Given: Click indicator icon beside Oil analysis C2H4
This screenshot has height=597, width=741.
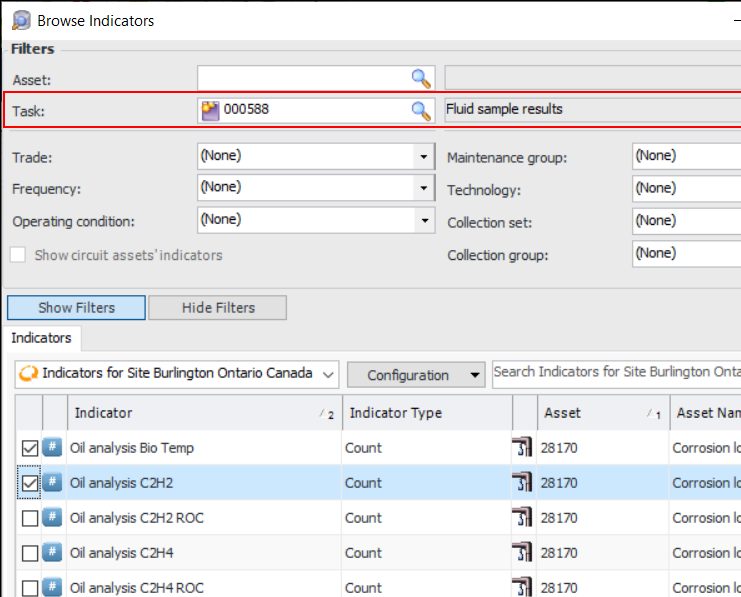Looking at the screenshot, I should click(53, 553).
